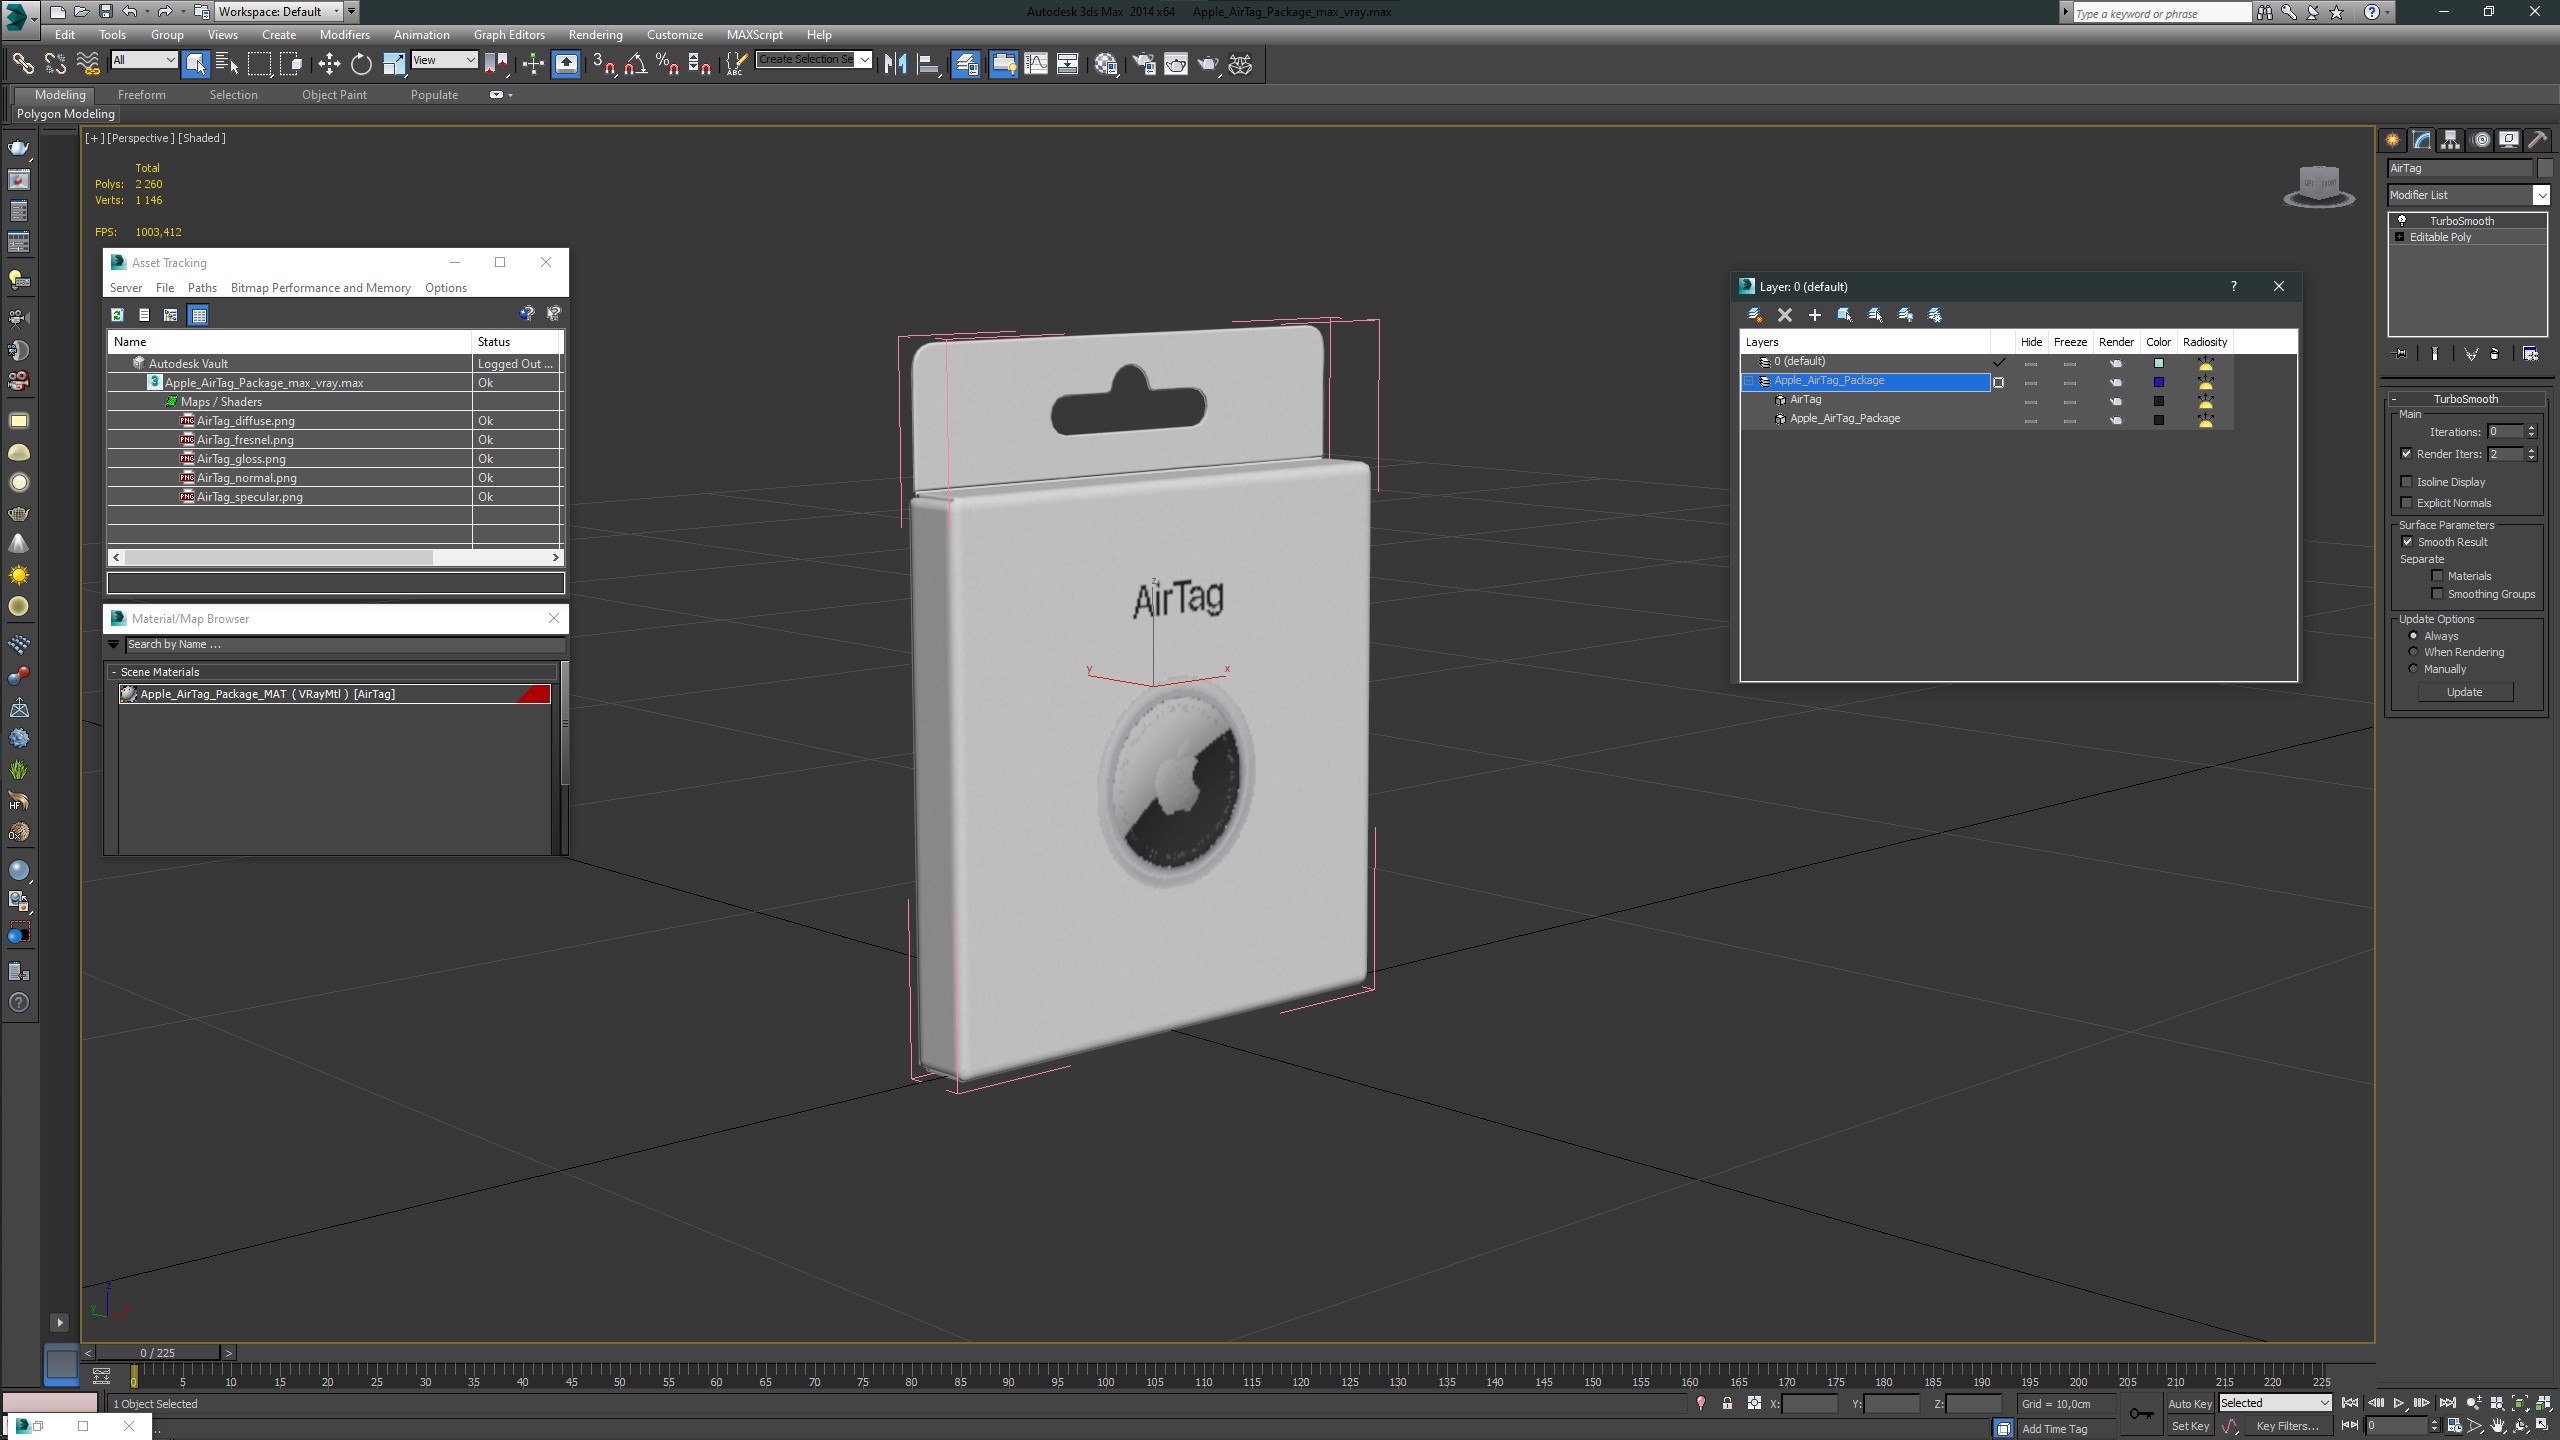Switch Asset Tracking to table view
This screenshot has height=1440, width=2560.
(199, 315)
